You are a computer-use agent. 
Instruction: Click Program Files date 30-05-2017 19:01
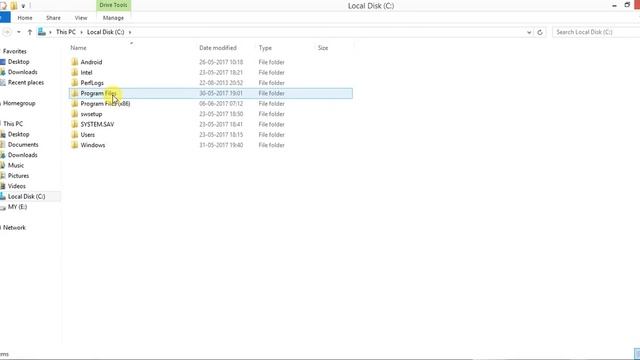pyautogui.click(x=221, y=93)
